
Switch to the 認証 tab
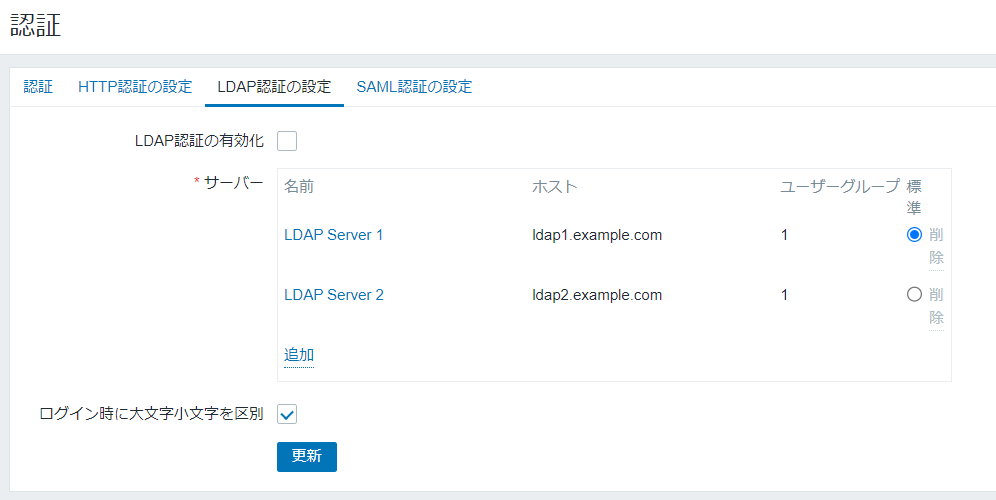38,87
